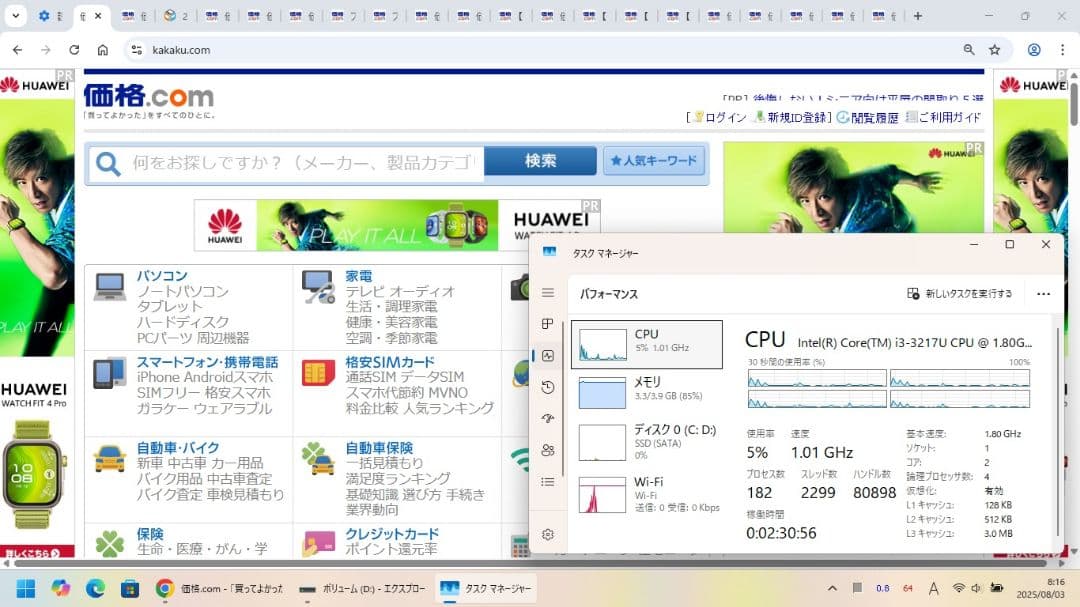The width and height of the screenshot is (1080, 607).
Task: Open Chrome three-dot menu
Action: pyautogui.click(x=1063, y=50)
